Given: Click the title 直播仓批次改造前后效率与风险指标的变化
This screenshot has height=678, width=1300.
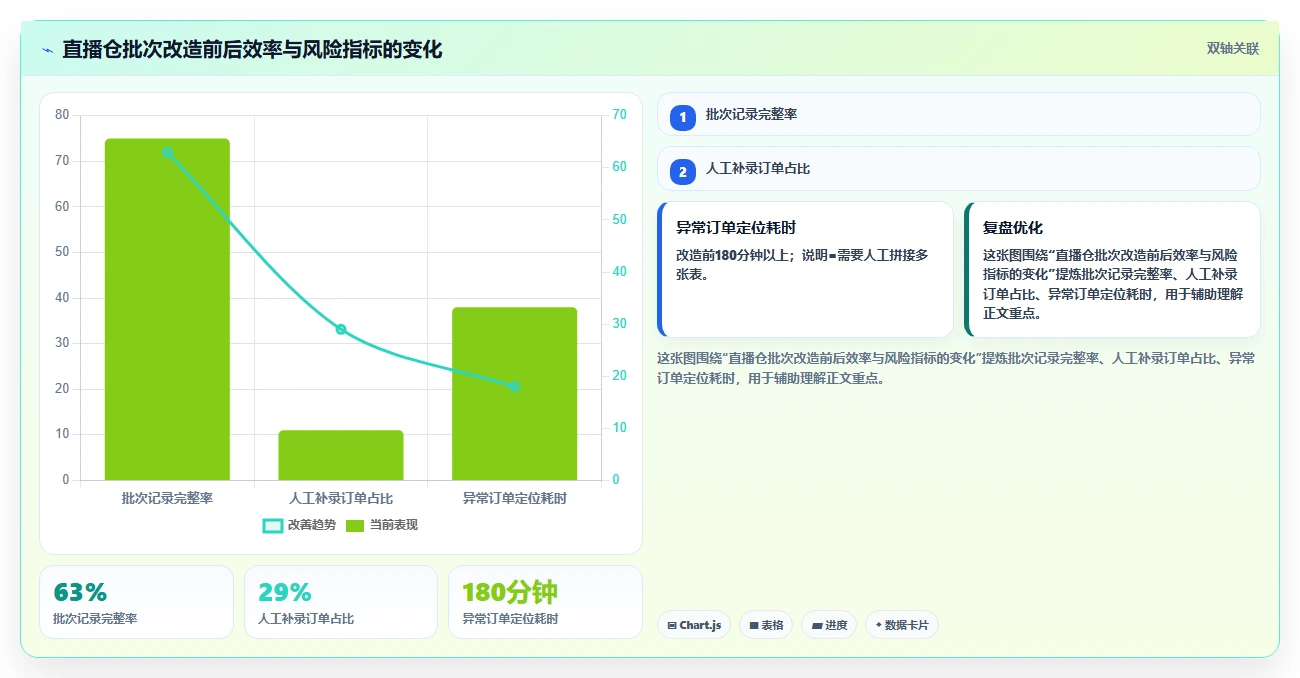Looking at the screenshot, I should tap(252, 49).
